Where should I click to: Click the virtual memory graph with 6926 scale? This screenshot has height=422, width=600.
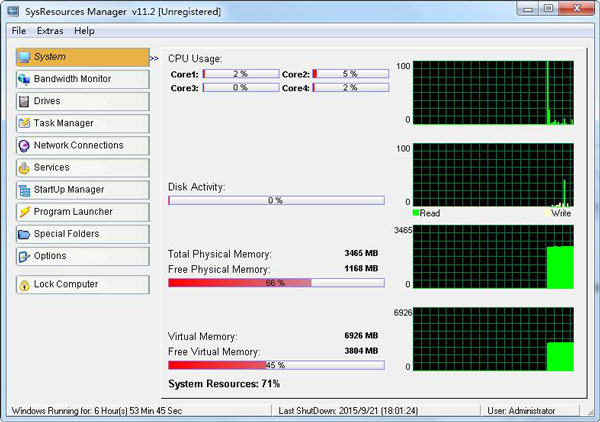[493, 339]
